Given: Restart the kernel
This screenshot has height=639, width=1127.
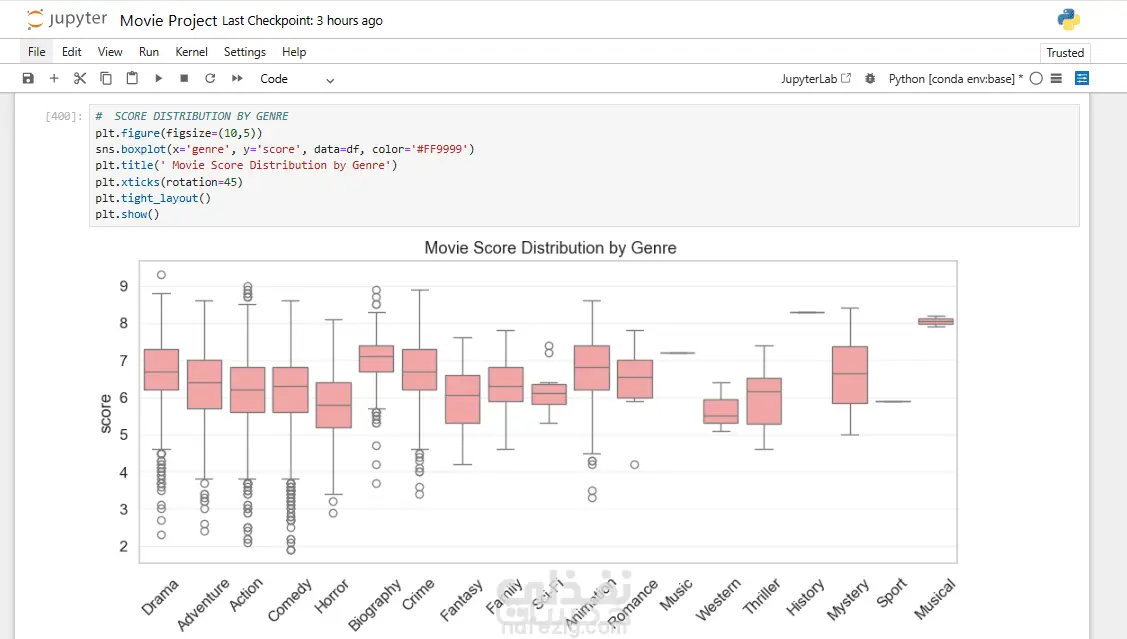Looking at the screenshot, I should click(210, 78).
